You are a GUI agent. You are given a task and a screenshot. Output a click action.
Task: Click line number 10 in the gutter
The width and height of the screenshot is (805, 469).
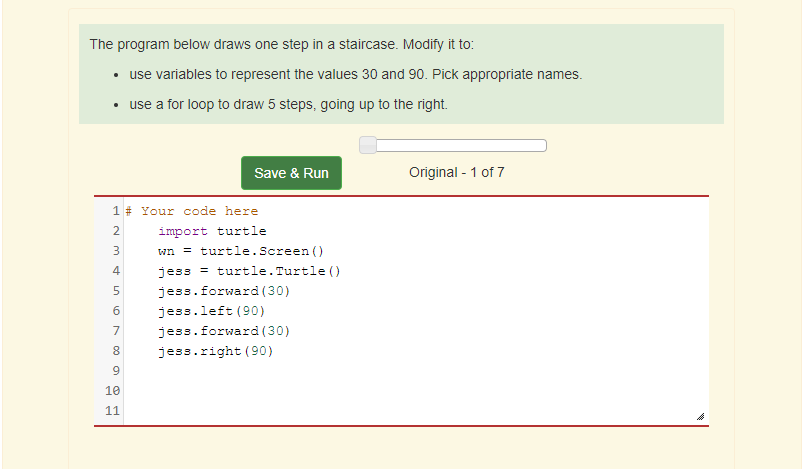[112, 391]
